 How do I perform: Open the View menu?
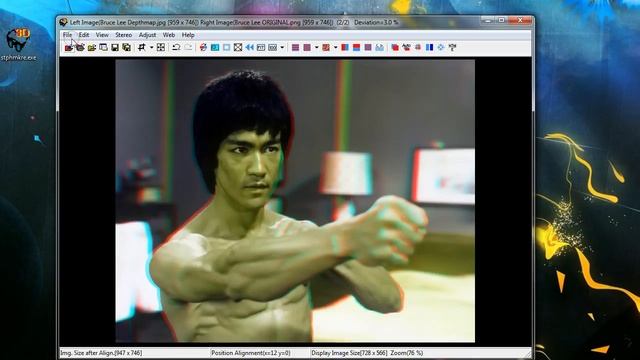102,35
